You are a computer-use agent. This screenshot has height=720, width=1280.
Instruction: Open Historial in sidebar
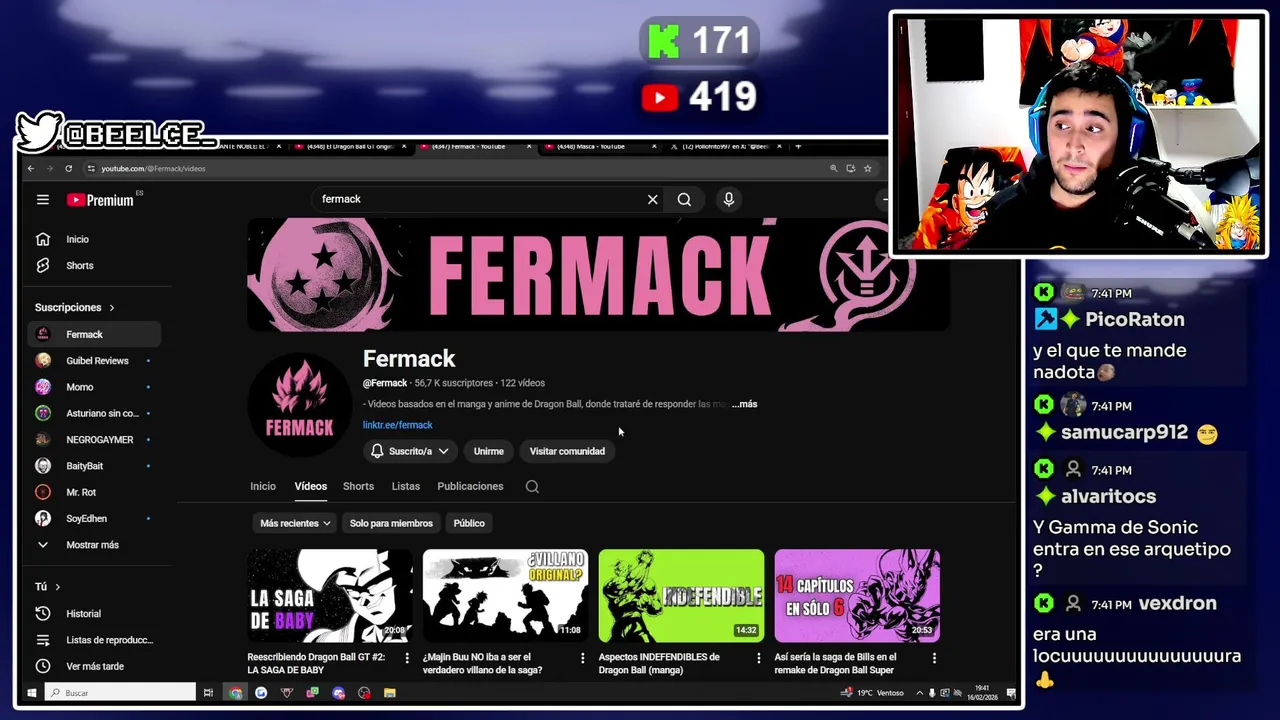point(95,614)
